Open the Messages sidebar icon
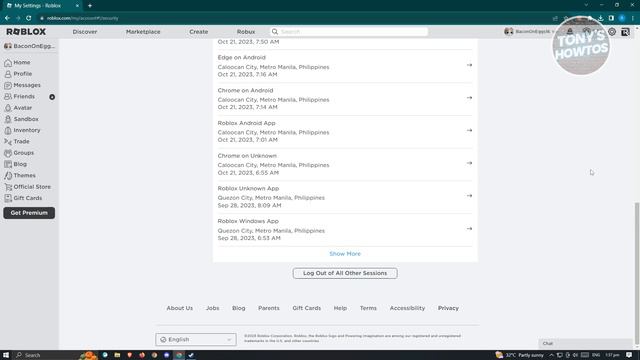Screen dimensions: 640x360 click(x=8, y=85)
